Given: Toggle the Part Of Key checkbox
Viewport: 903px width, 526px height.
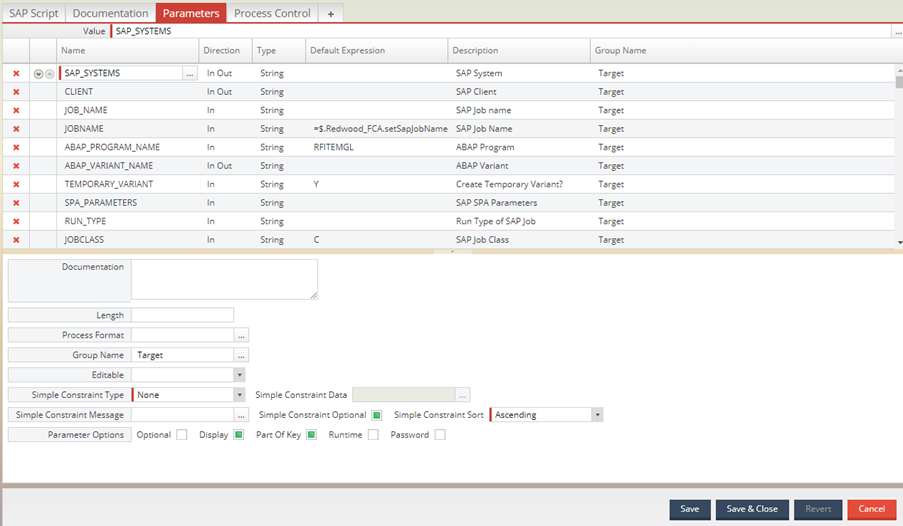Looking at the screenshot, I should 311,435.
